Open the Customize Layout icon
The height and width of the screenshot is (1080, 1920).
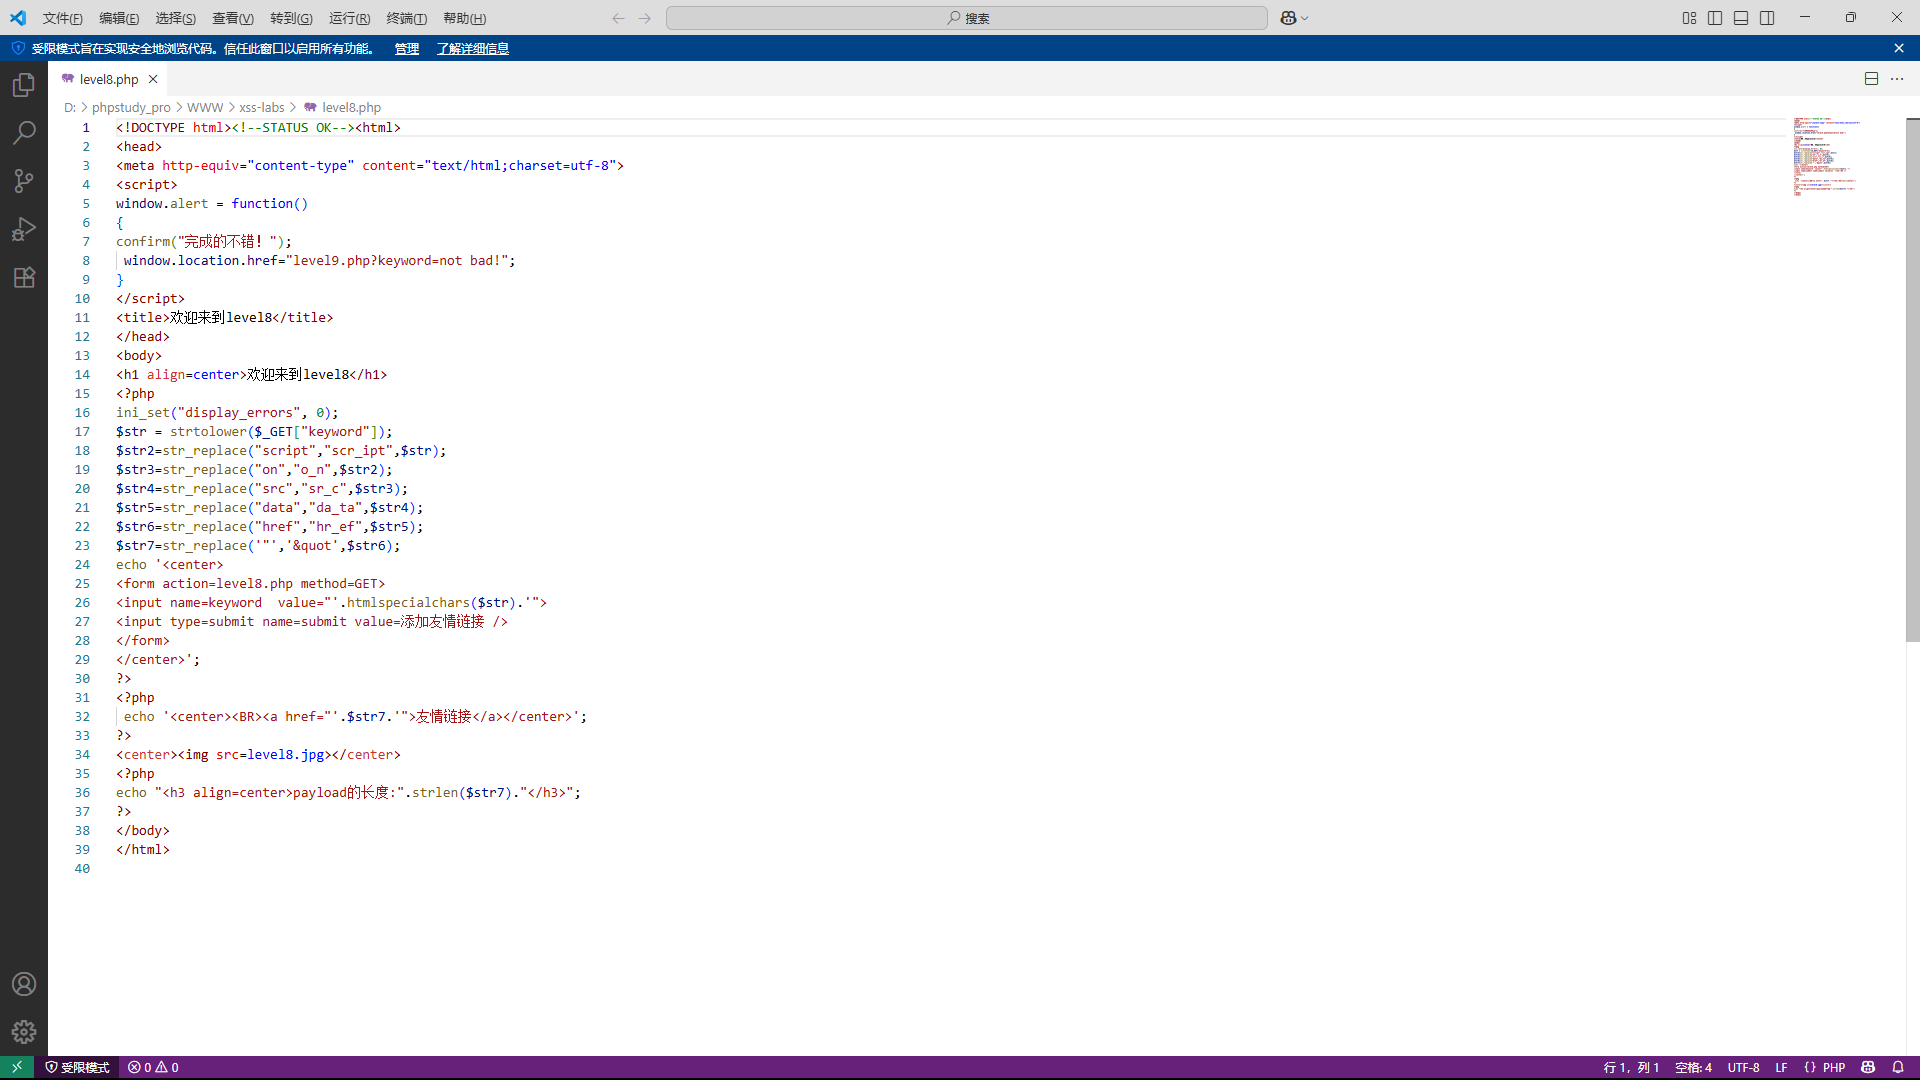[x=1689, y=18]
